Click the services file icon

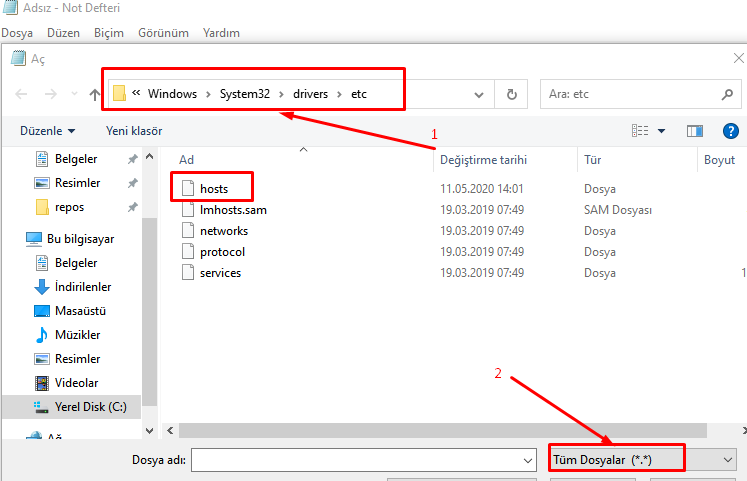[188, 272]
